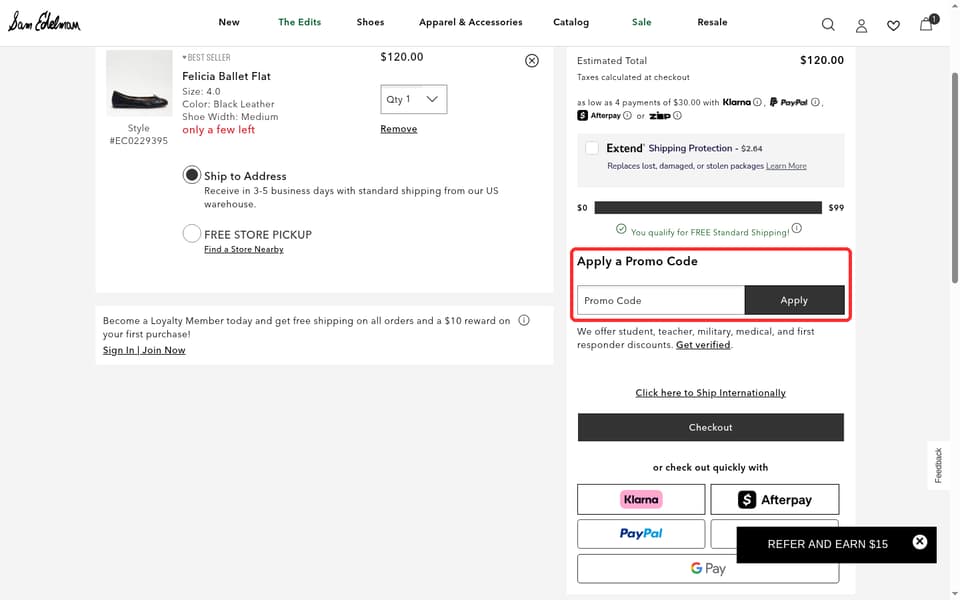Screen dimensions: 960x600
Task: Click loyalty member info icon
Action: click(x=523, y=320)
